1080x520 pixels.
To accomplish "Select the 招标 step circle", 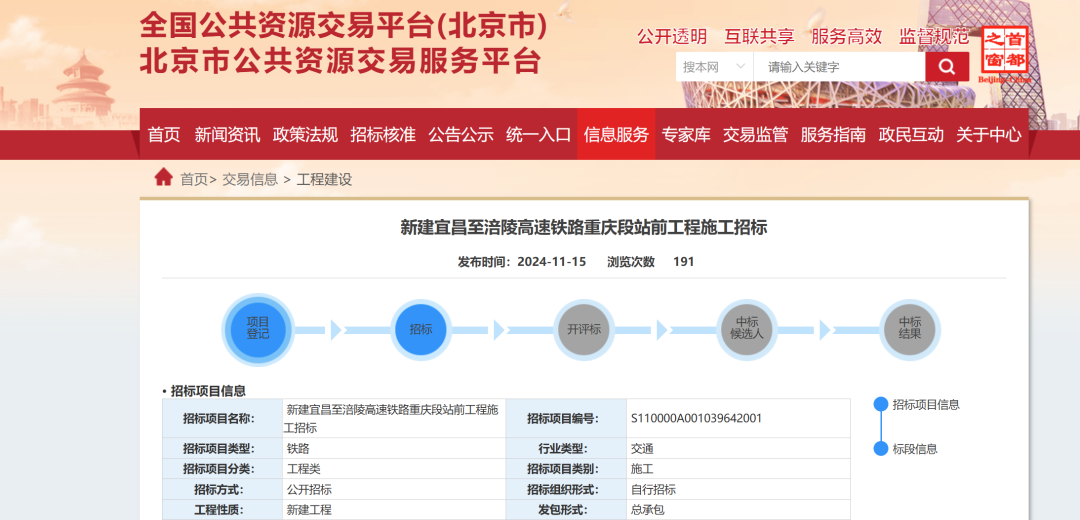I will (x=420, y=329).
